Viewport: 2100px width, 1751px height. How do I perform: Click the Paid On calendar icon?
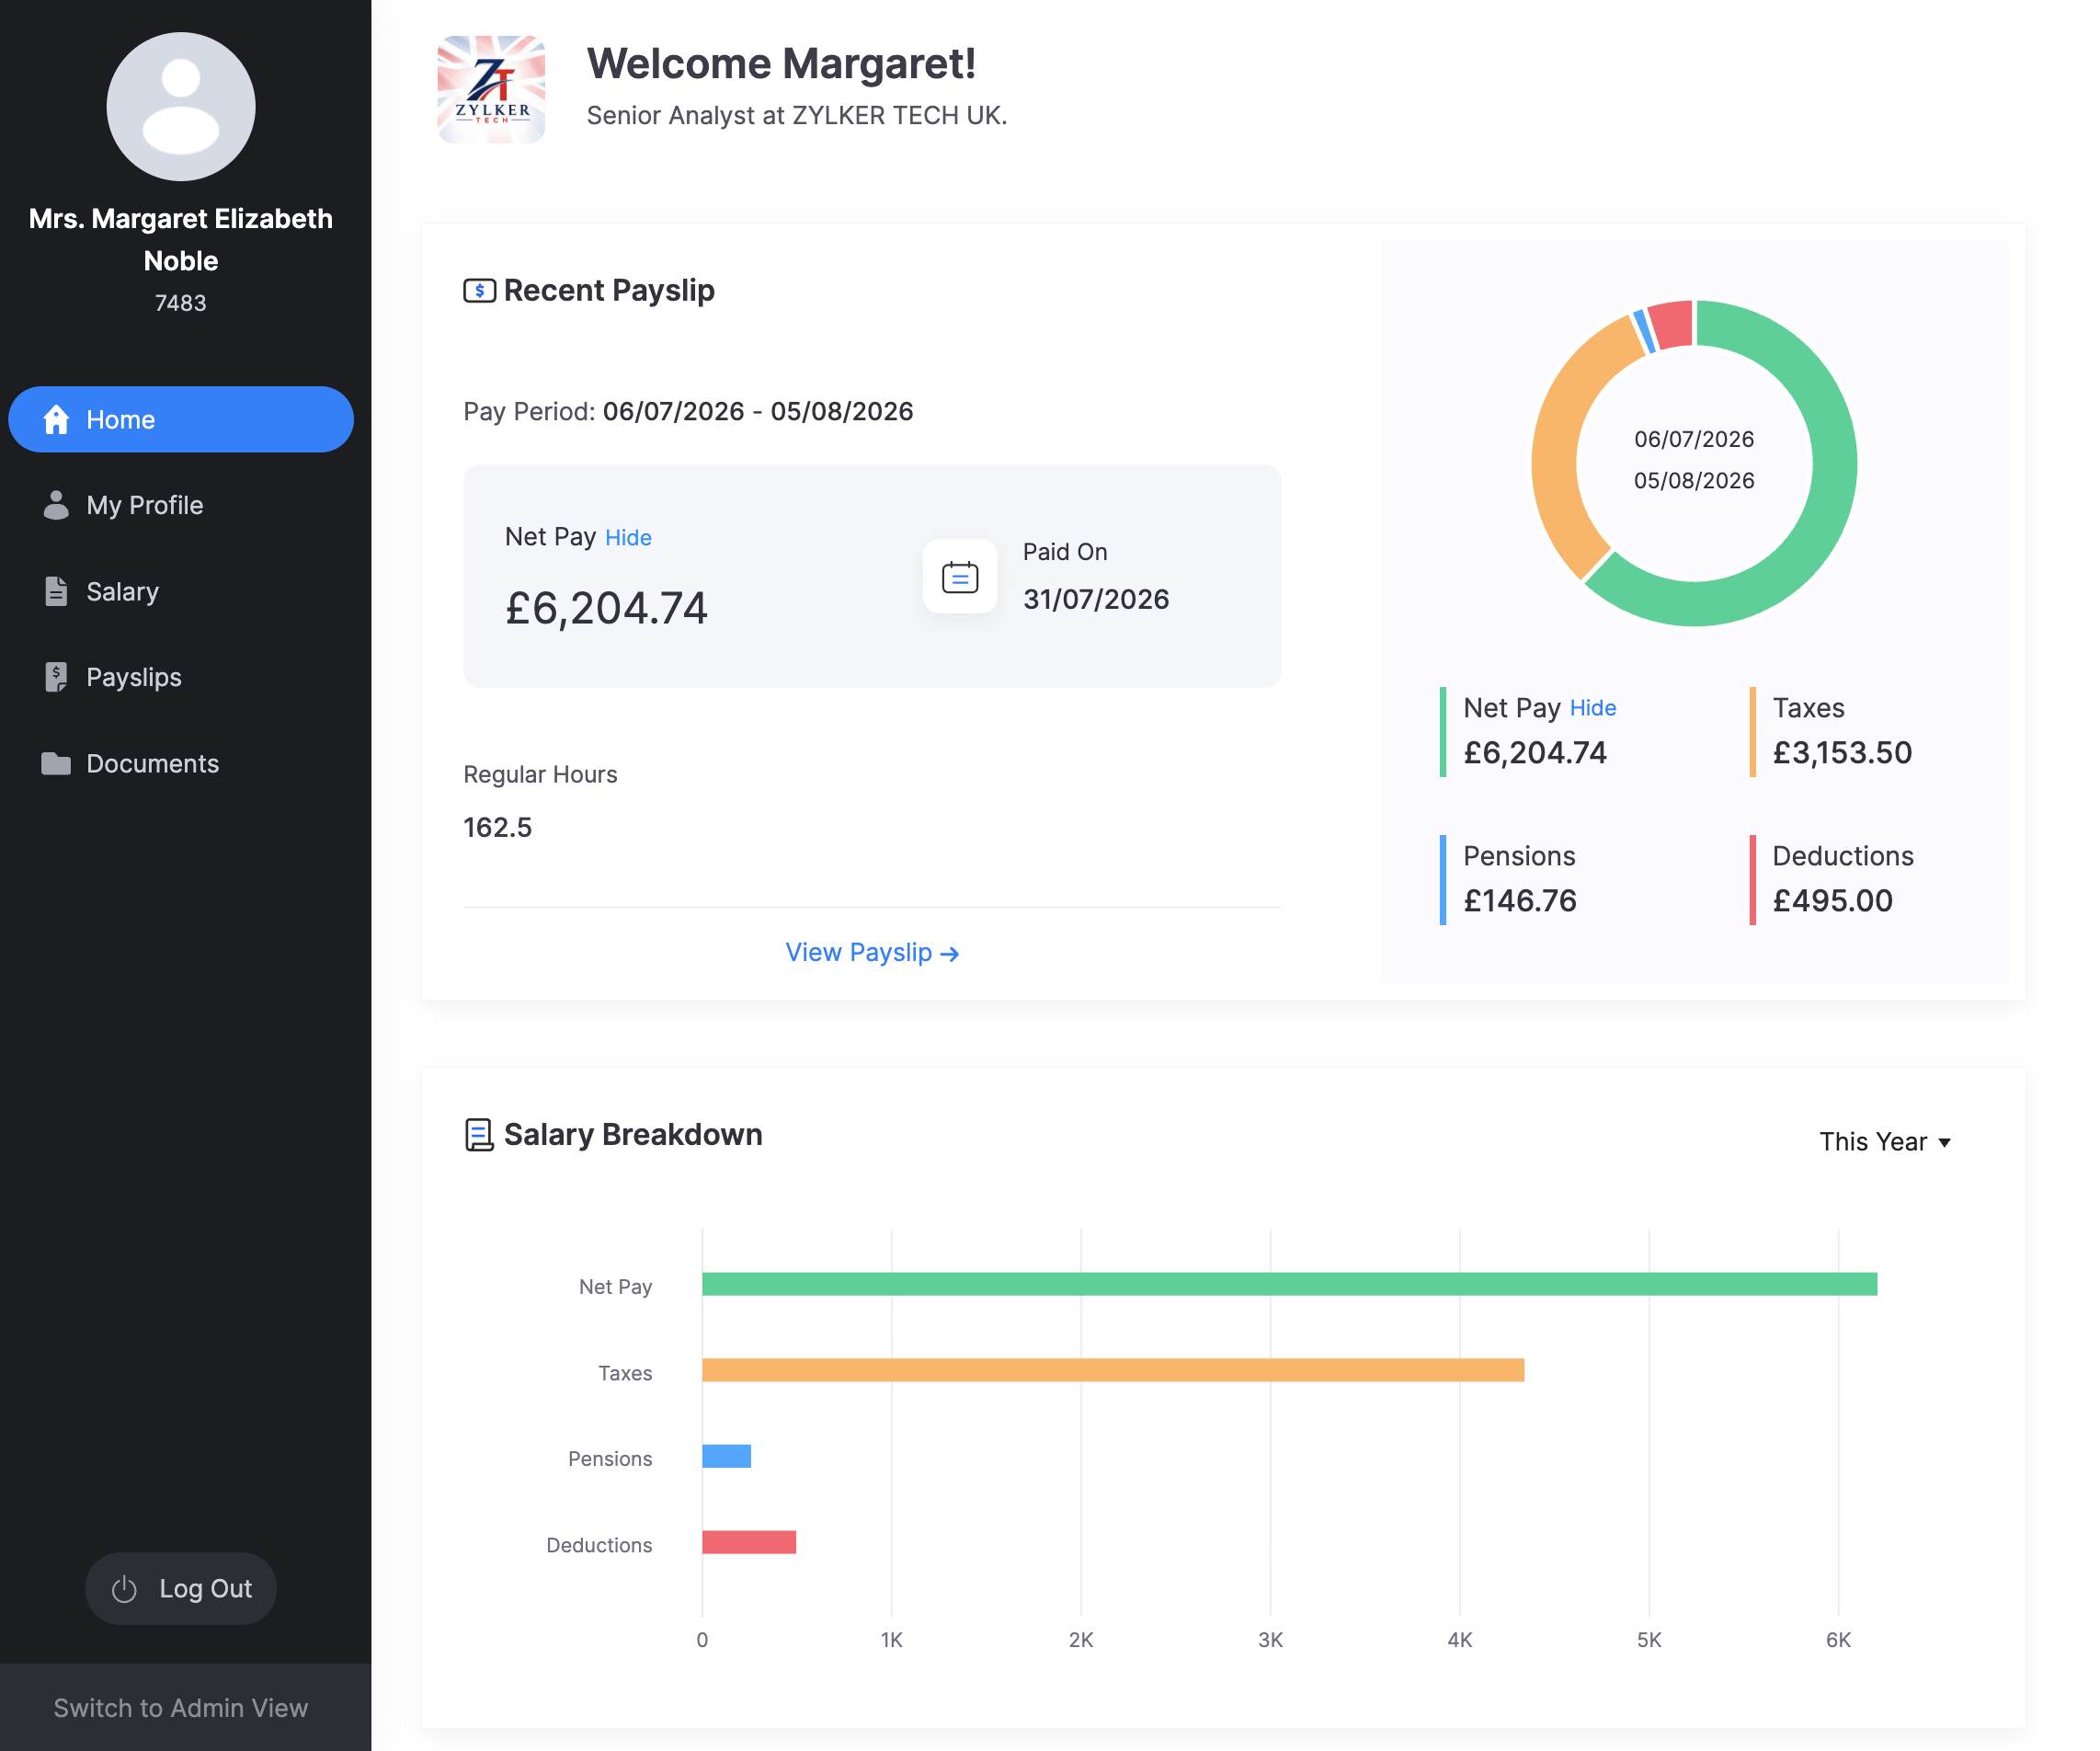click(959, 576)
